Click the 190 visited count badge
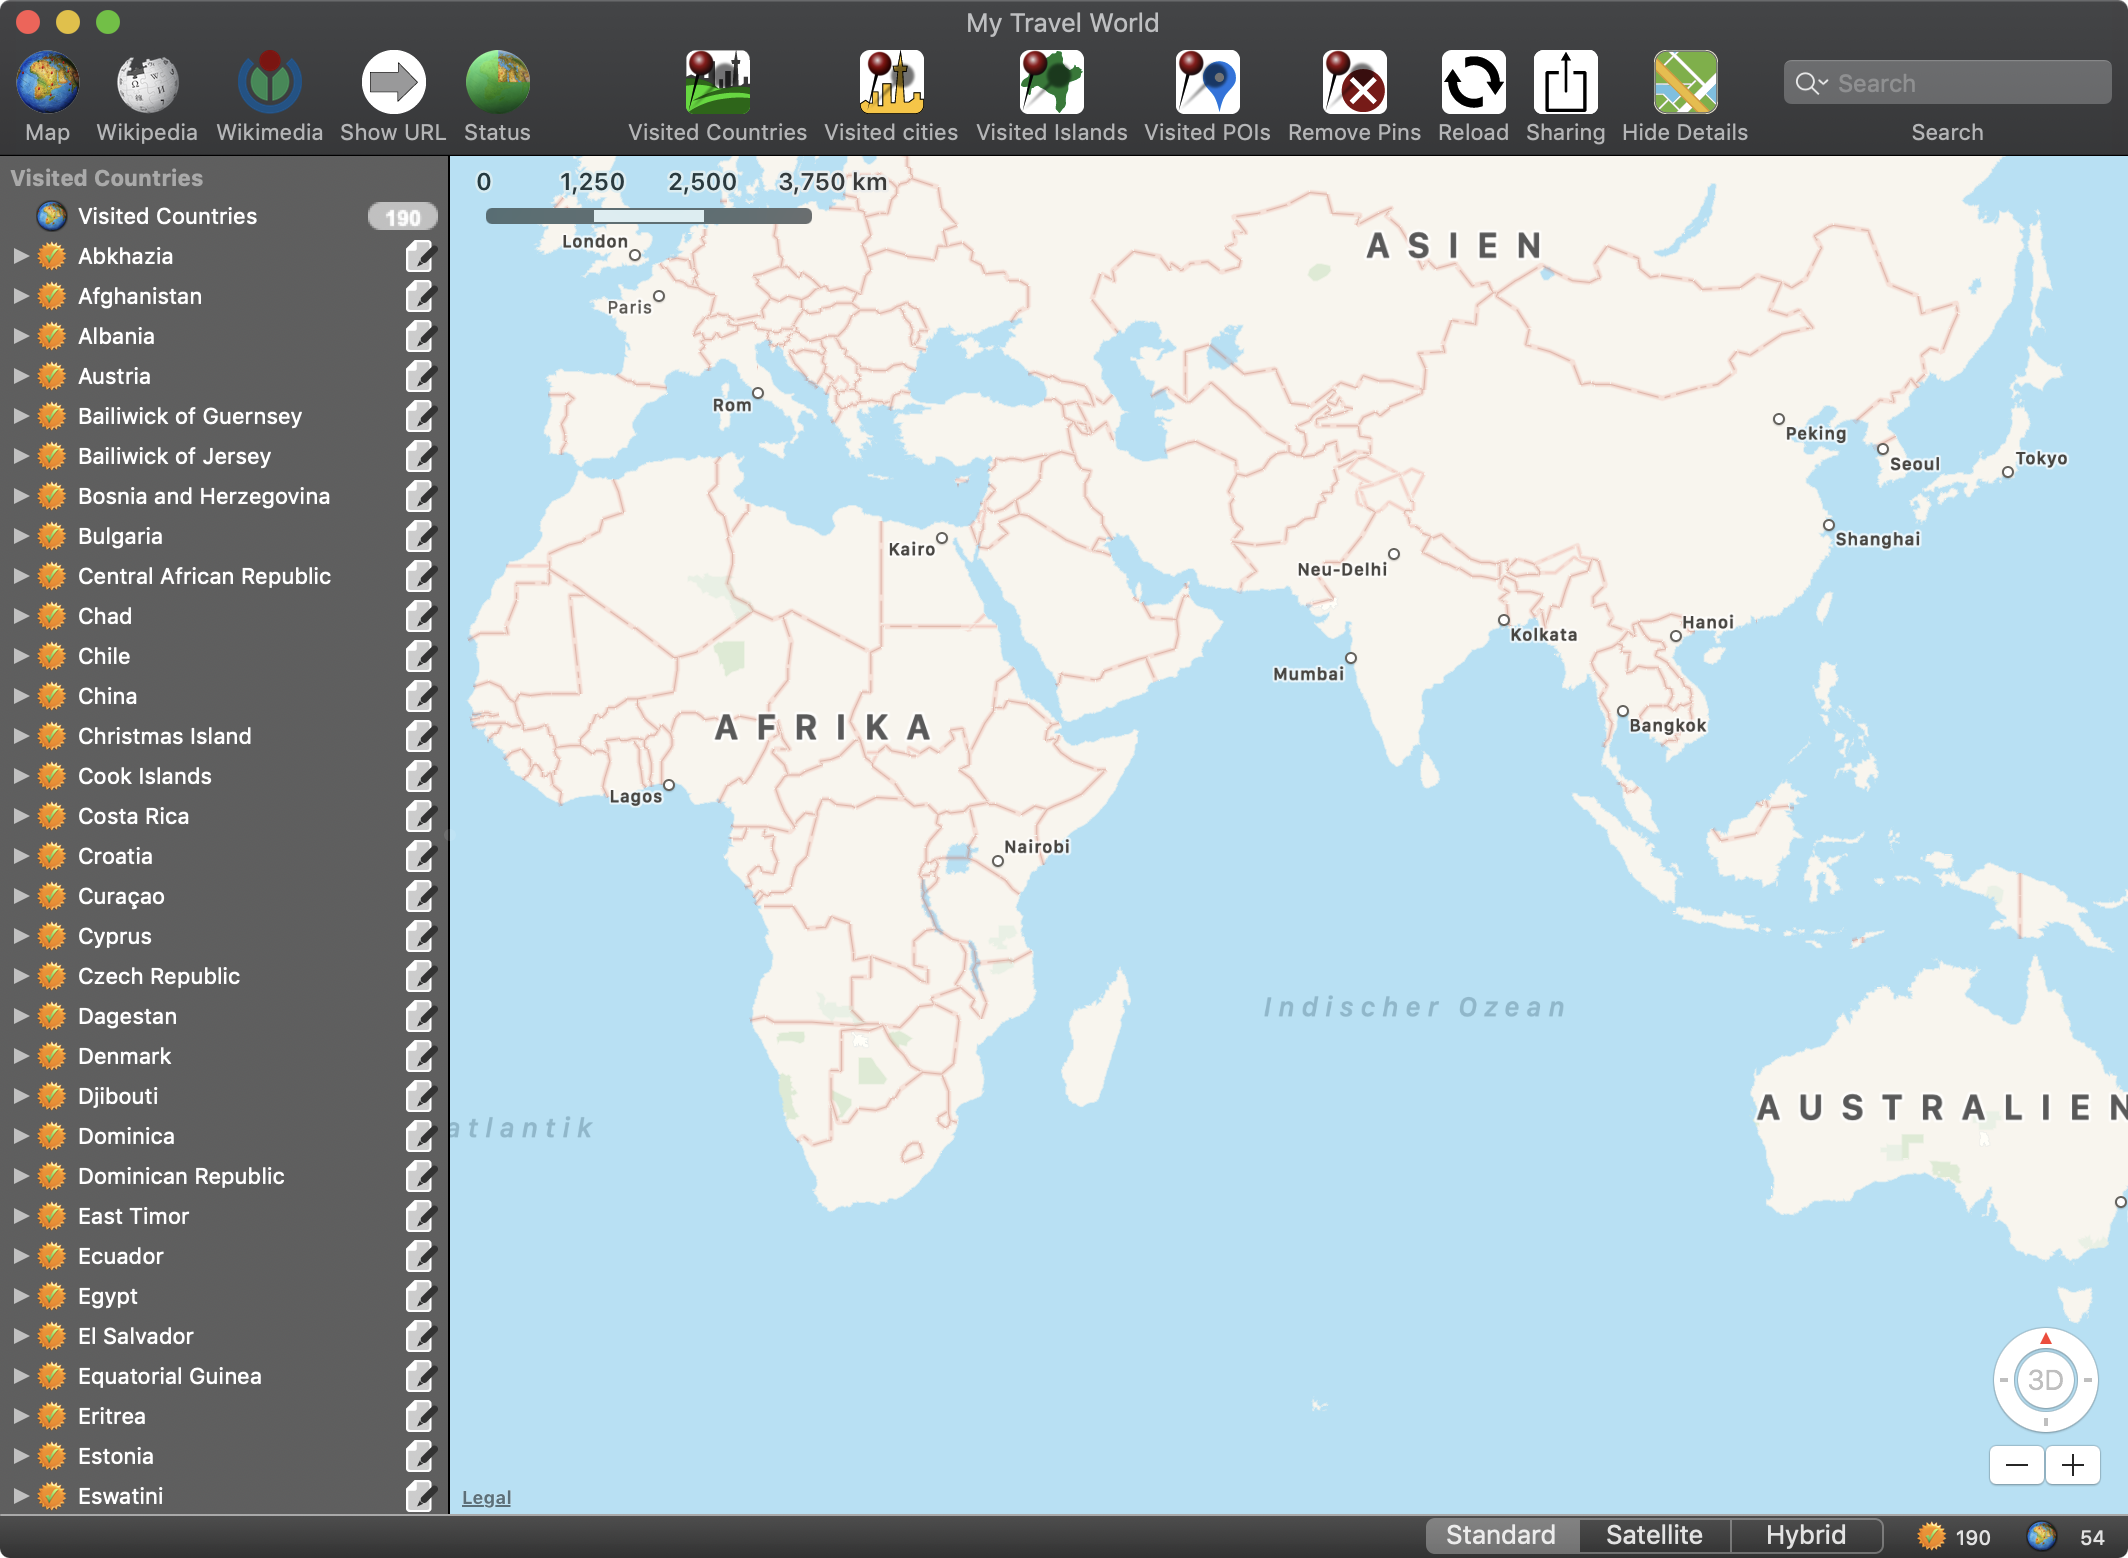 [x=402, y=217]
